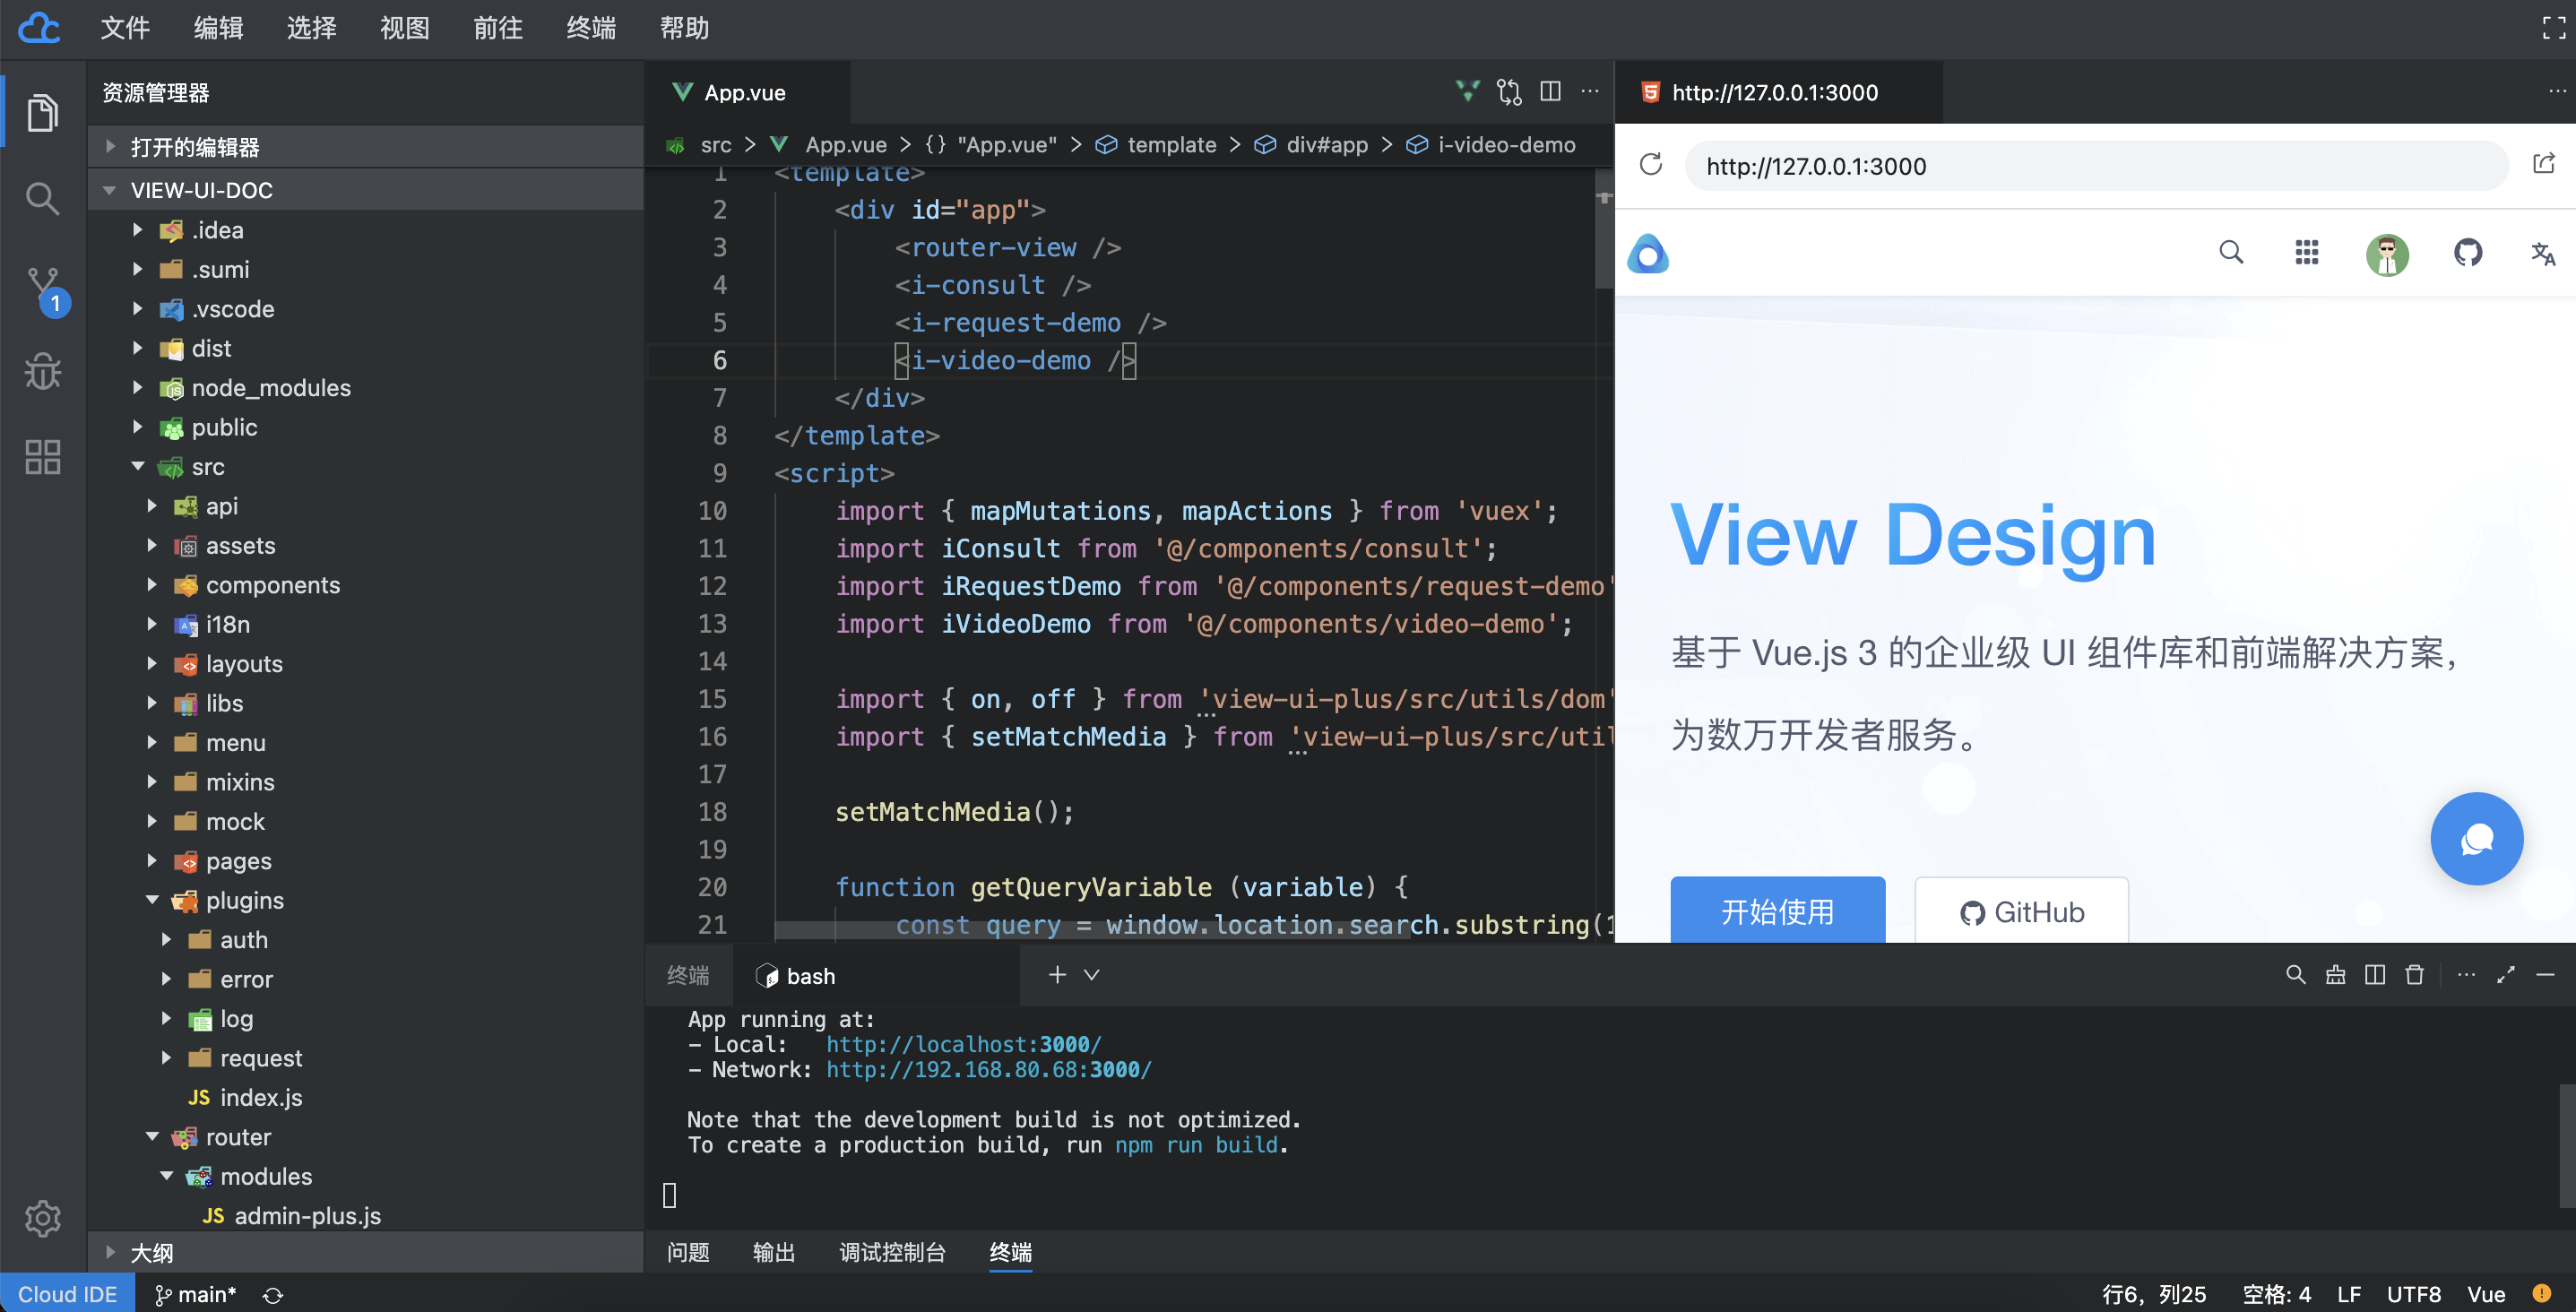Viewport: 2576px width, 1312px height.
Task: Open the new terminal dropdown arrow
Action: pos(1092,975)
